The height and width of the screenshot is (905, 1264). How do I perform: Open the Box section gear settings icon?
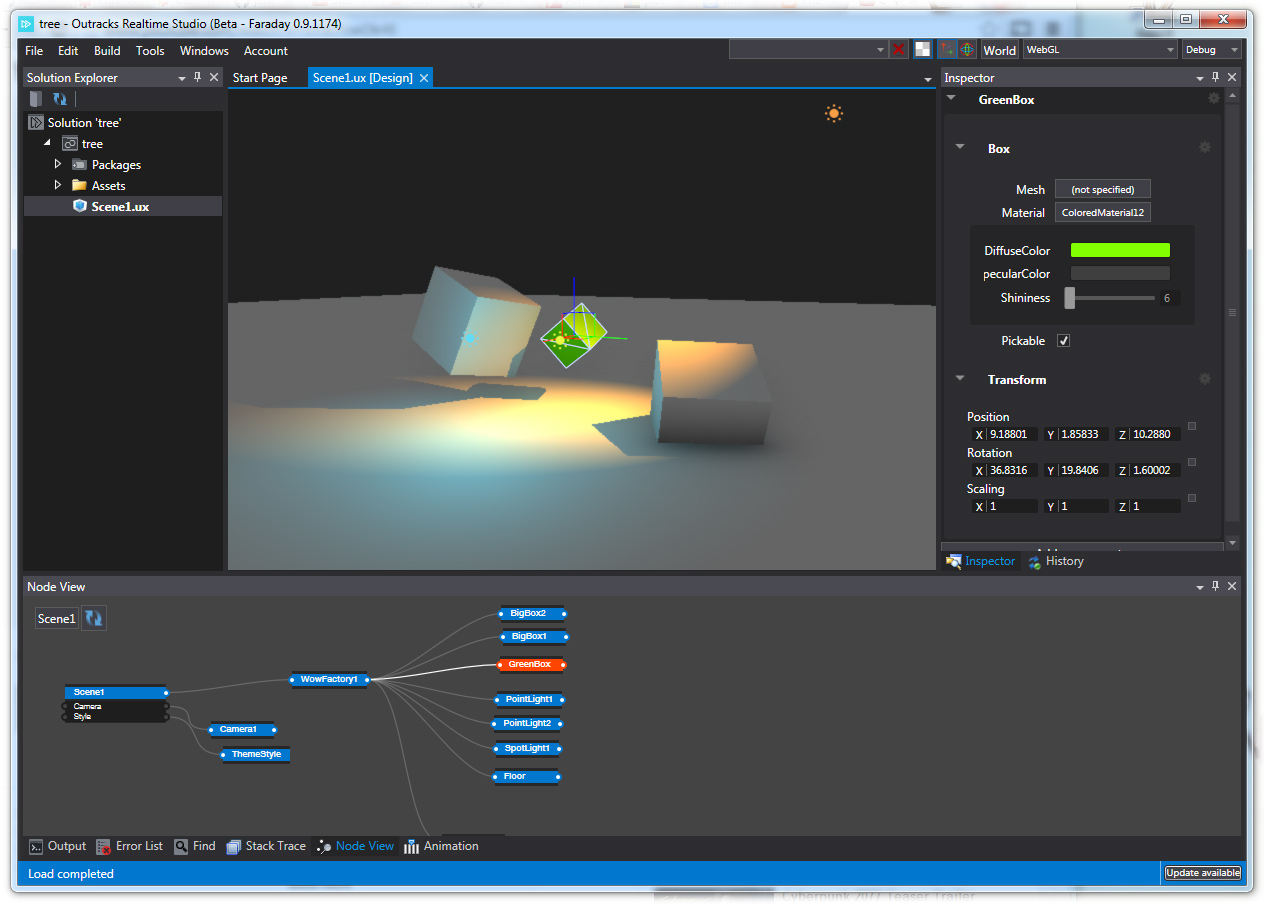pos(1205,148)
